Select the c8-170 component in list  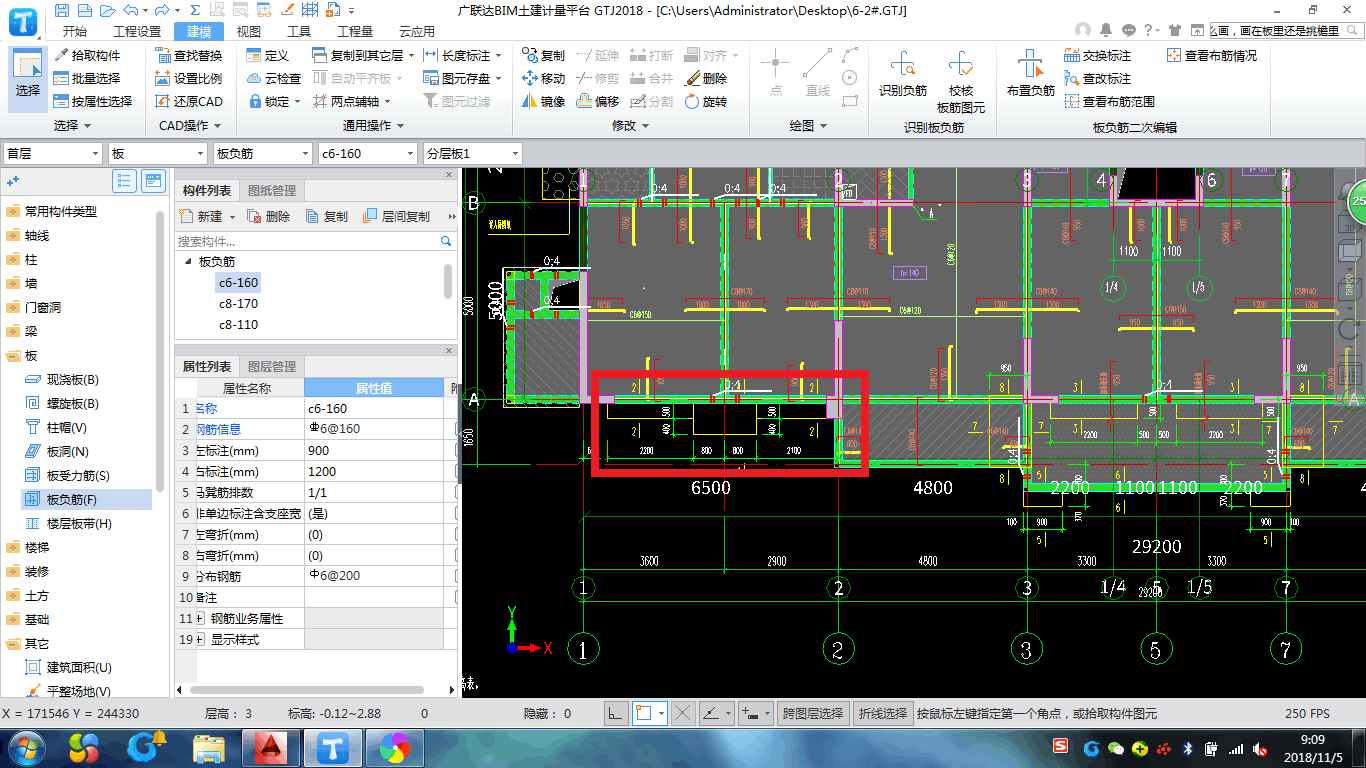pyautogui.click(x=238, y=304)
